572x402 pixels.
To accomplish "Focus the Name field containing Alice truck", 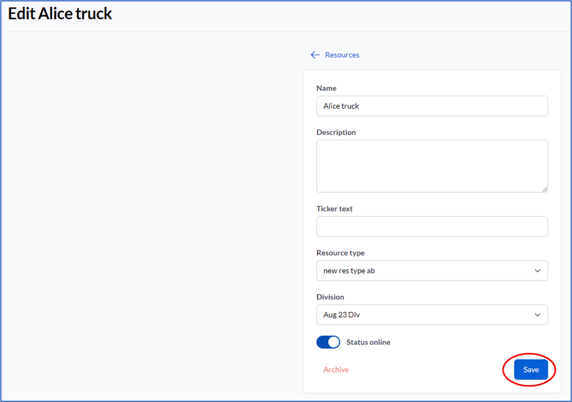I will (x=432, y=106).
